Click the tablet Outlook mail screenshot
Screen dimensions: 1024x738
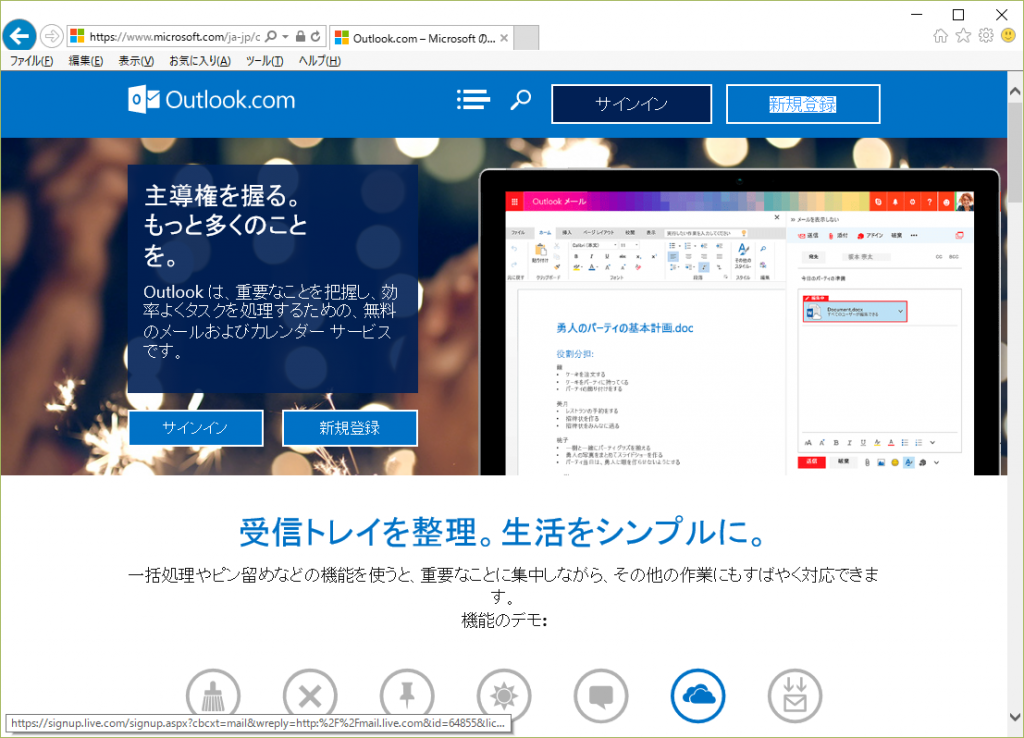[x=740, y=322]
